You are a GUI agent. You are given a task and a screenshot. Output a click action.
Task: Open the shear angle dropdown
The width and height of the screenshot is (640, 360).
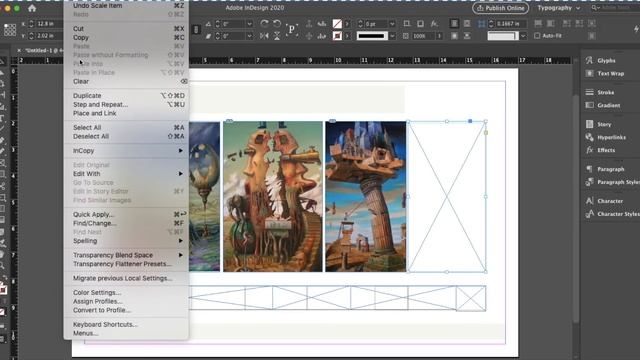click(x=249, y=36)
